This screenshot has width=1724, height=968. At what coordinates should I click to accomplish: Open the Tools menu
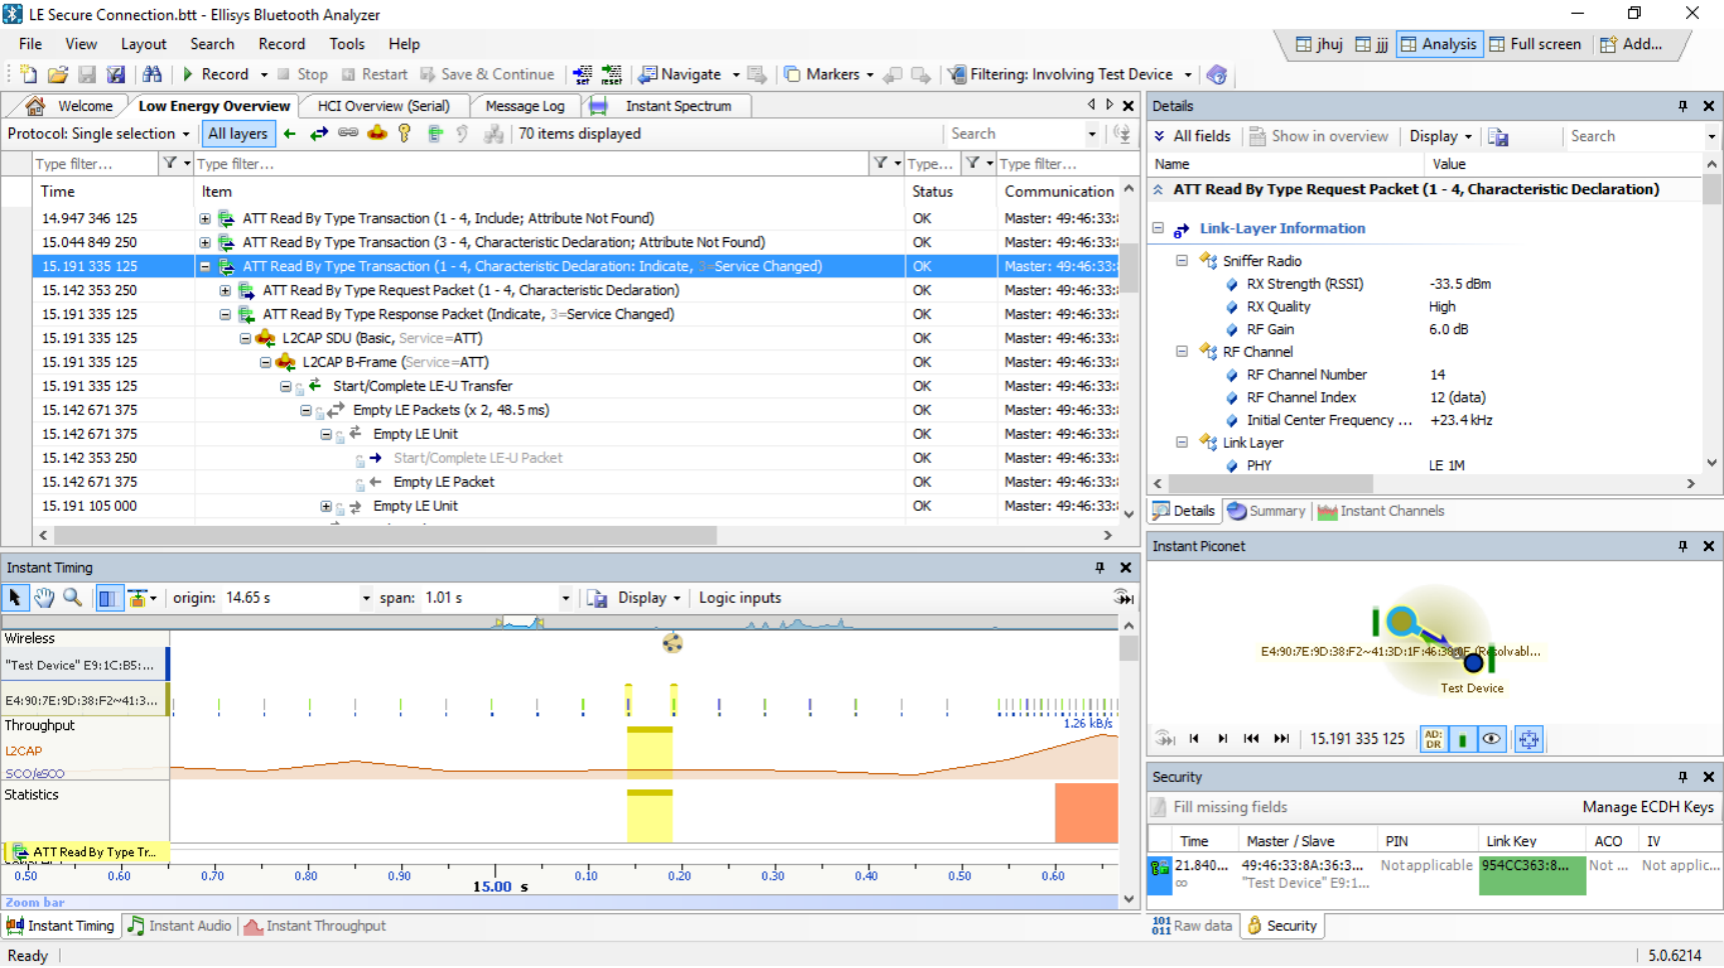(x=346, y=44)
